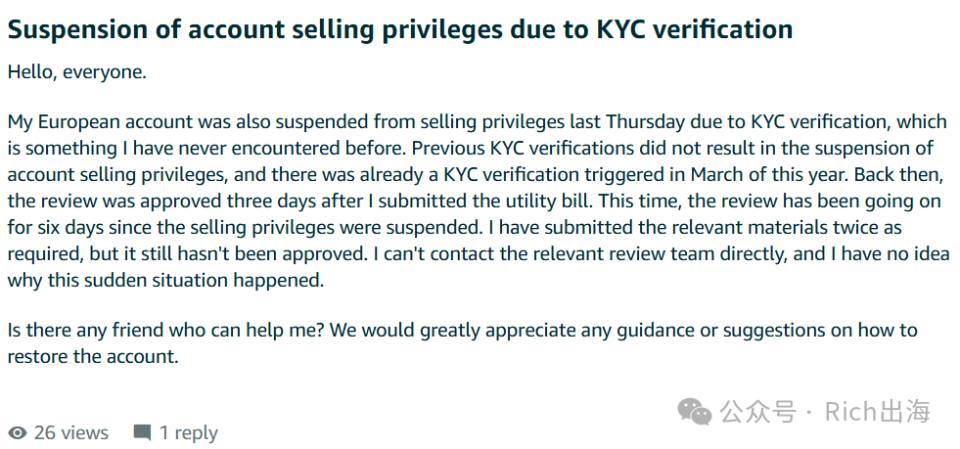Click the "Rich出海" watermark text
This screenshot has height=449, width=960.
point(877,412)
